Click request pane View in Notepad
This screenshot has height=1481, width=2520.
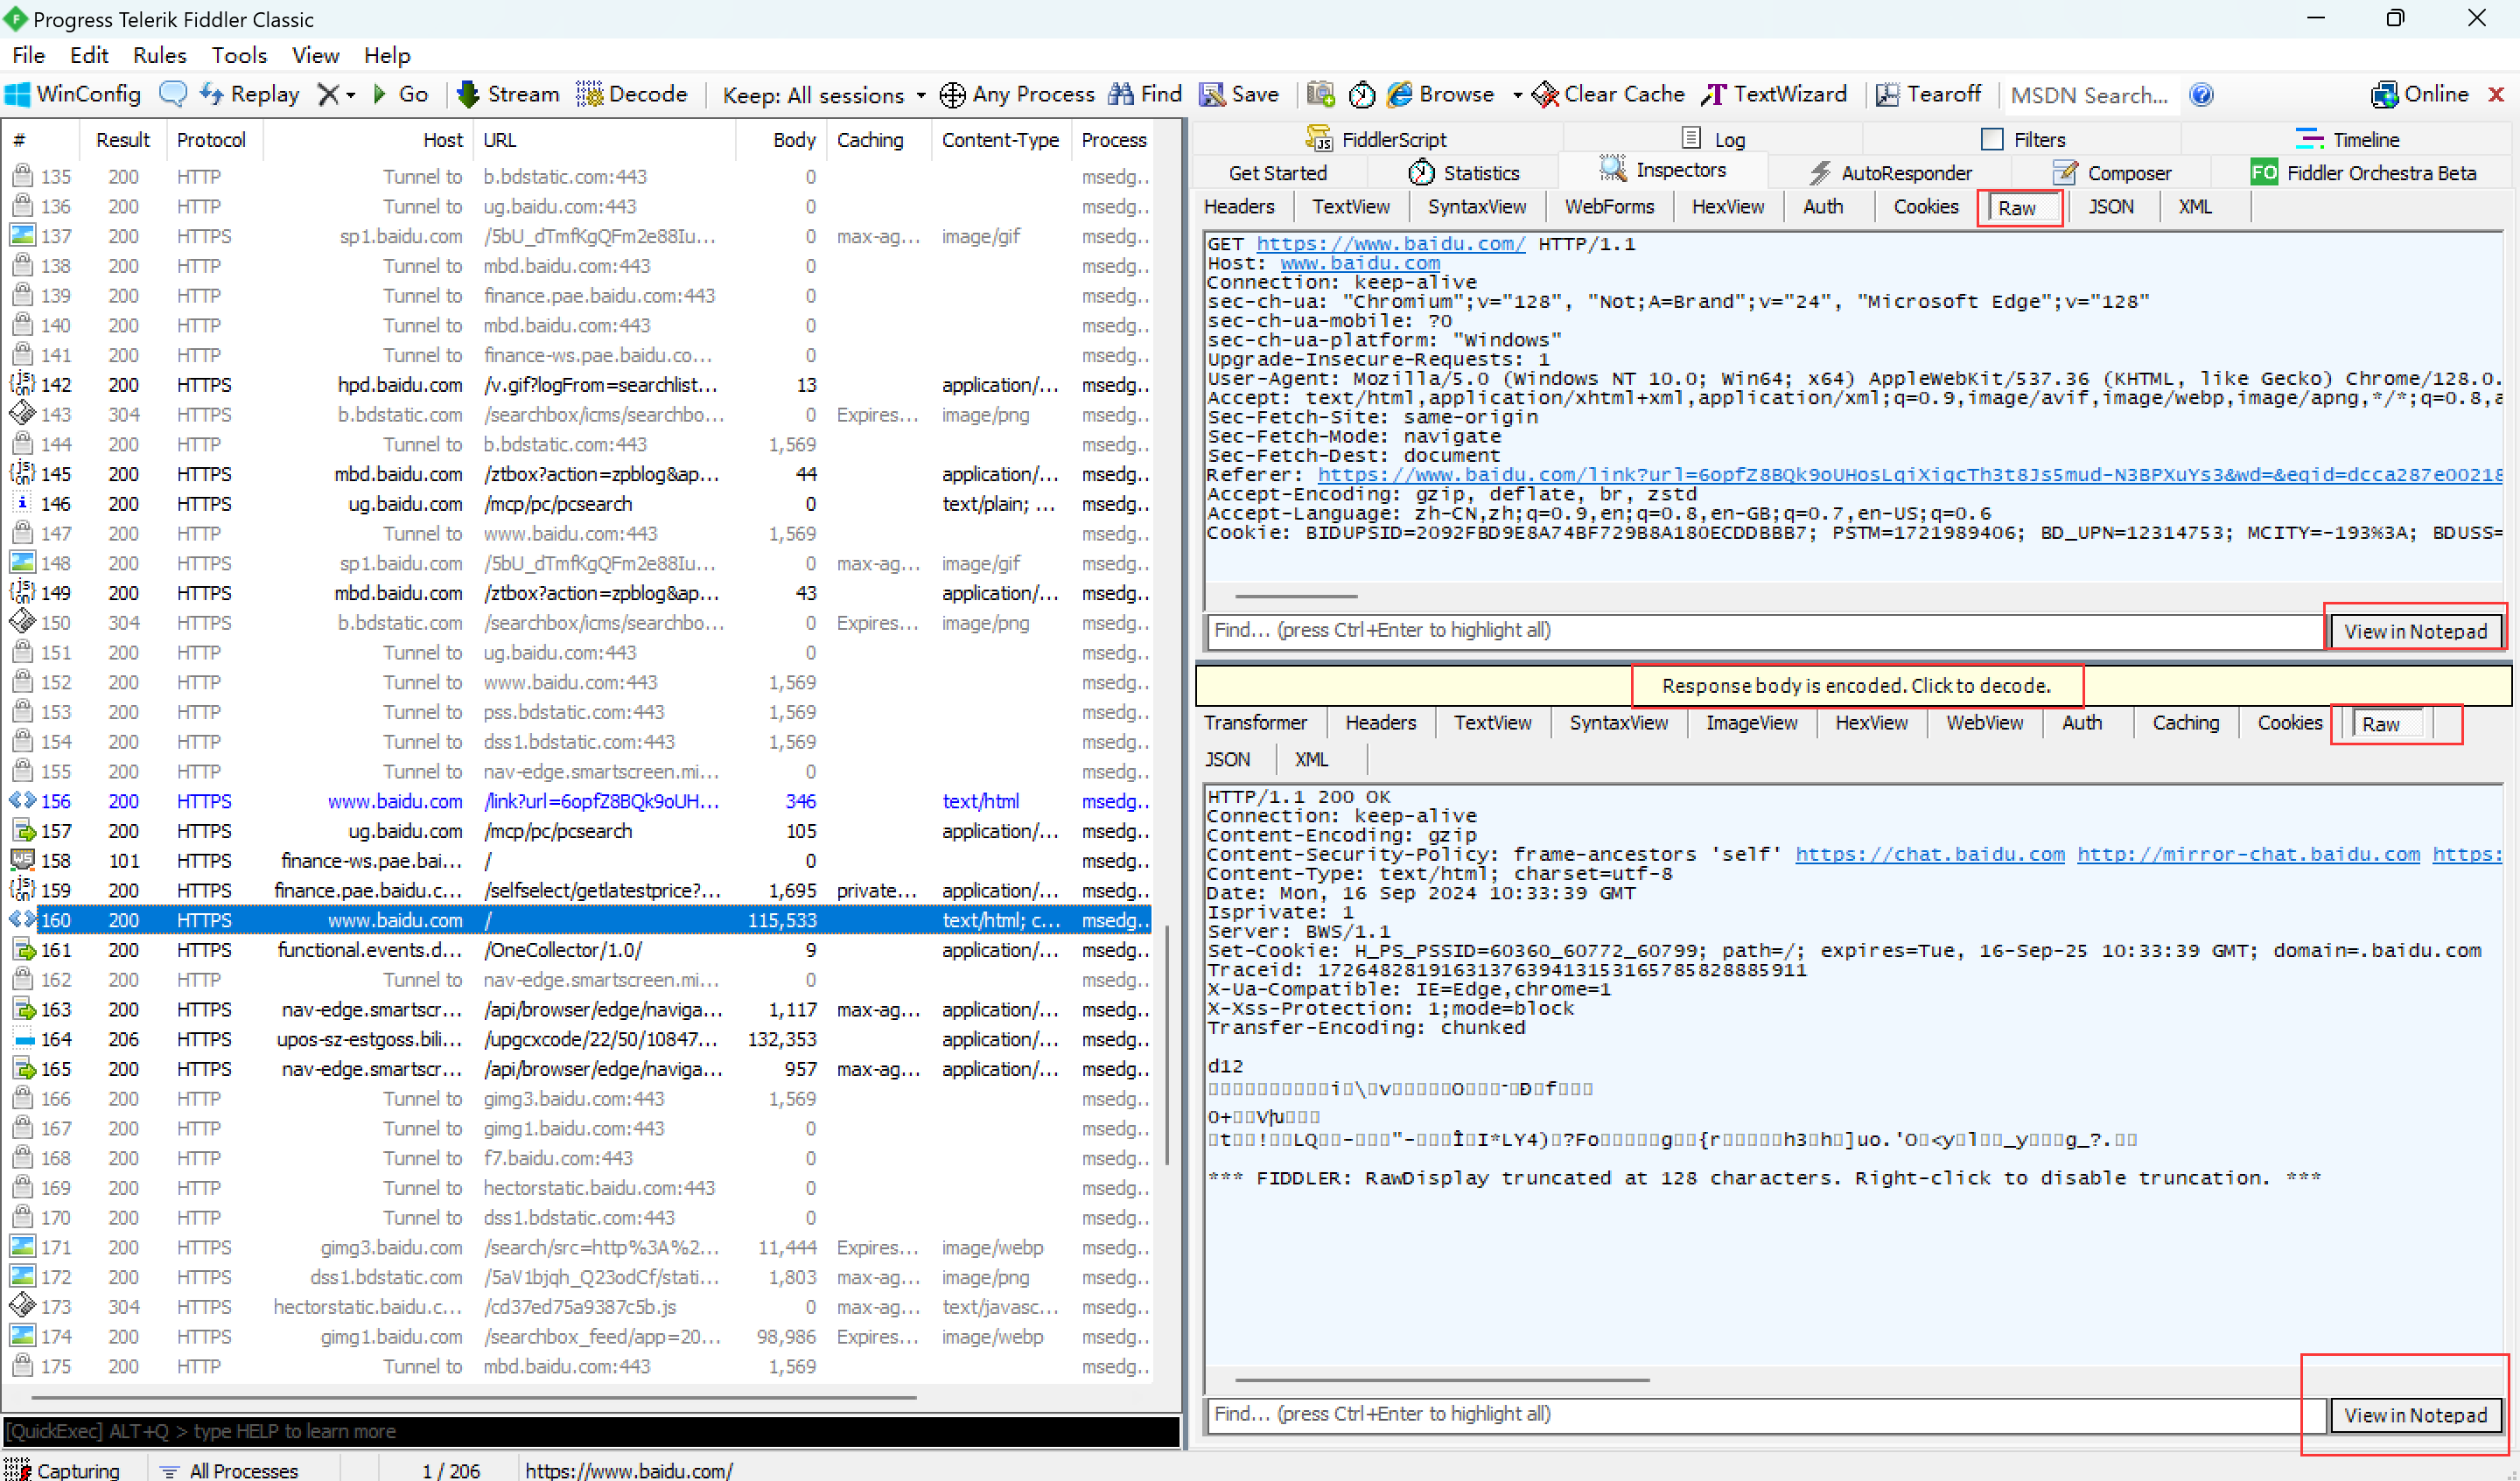[2415, 631]
